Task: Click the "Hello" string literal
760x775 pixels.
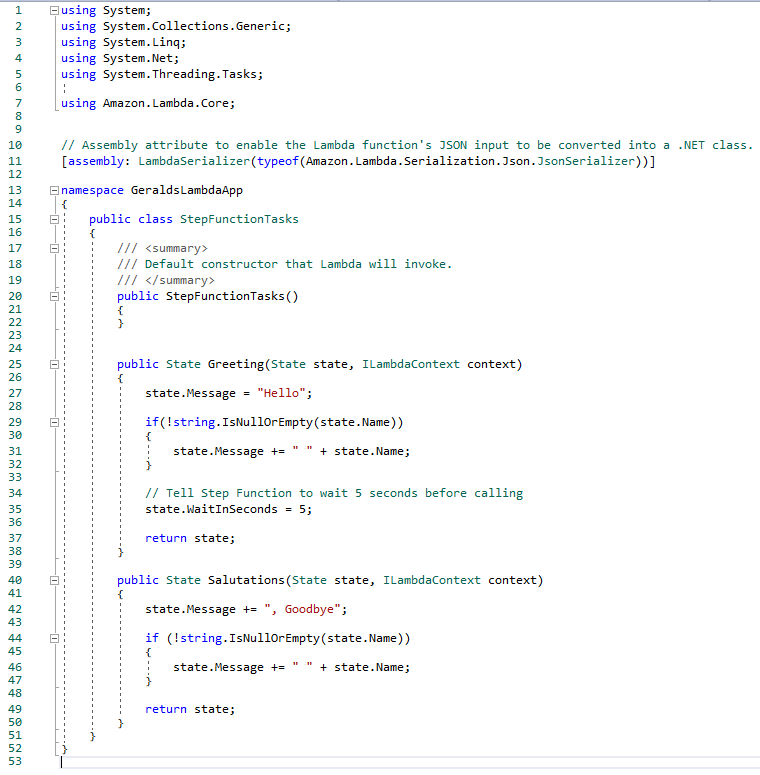Action: [x=281, y=393]
